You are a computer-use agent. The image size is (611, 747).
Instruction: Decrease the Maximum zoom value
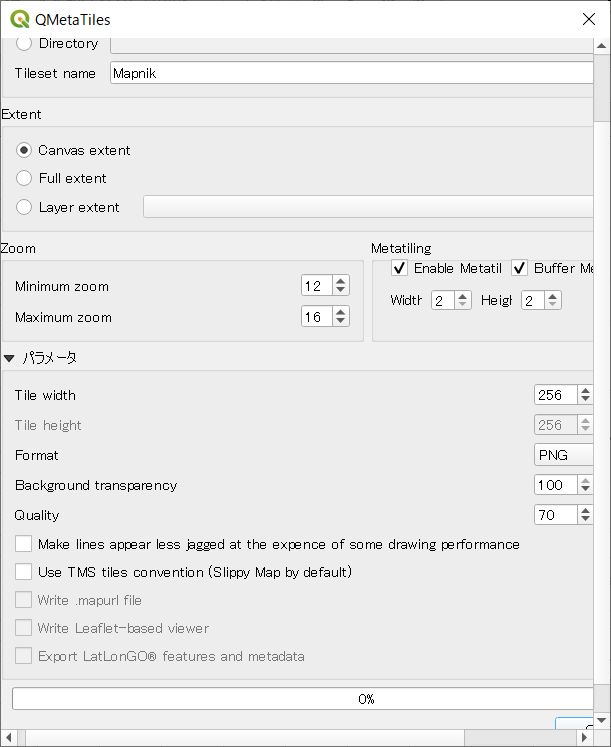341,322
